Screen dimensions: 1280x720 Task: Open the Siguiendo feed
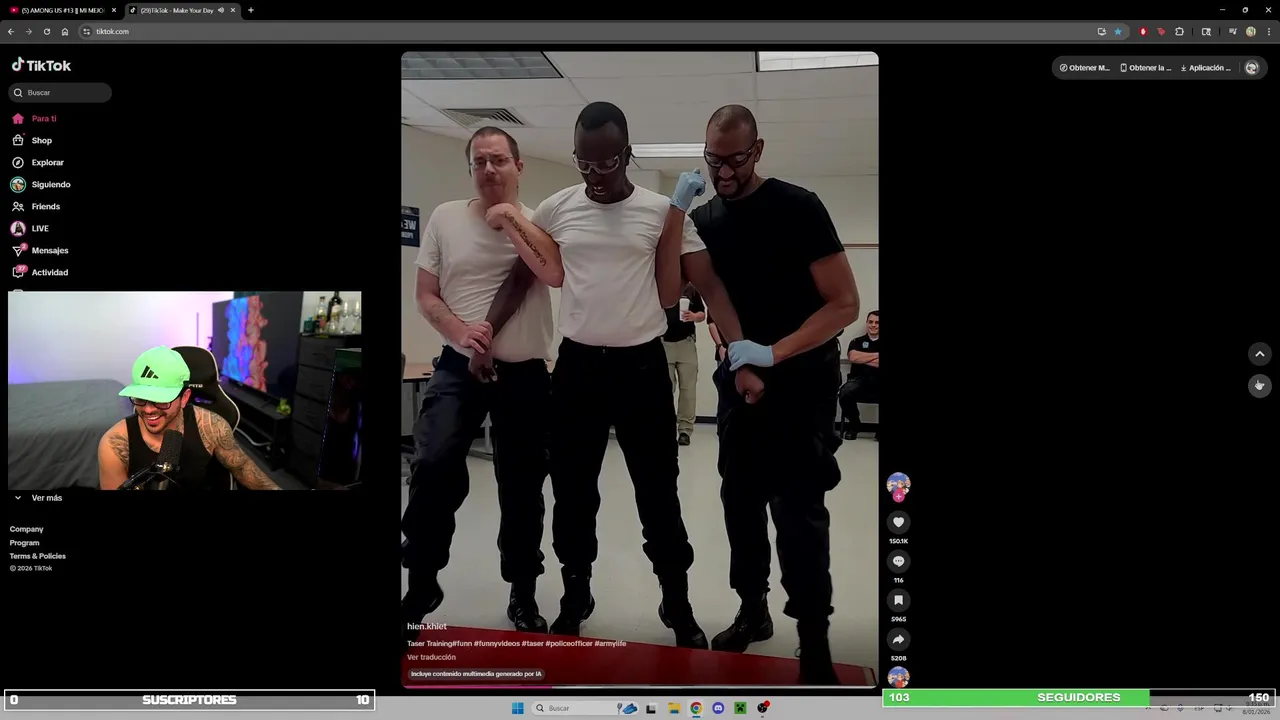click(x=41, y=184)
